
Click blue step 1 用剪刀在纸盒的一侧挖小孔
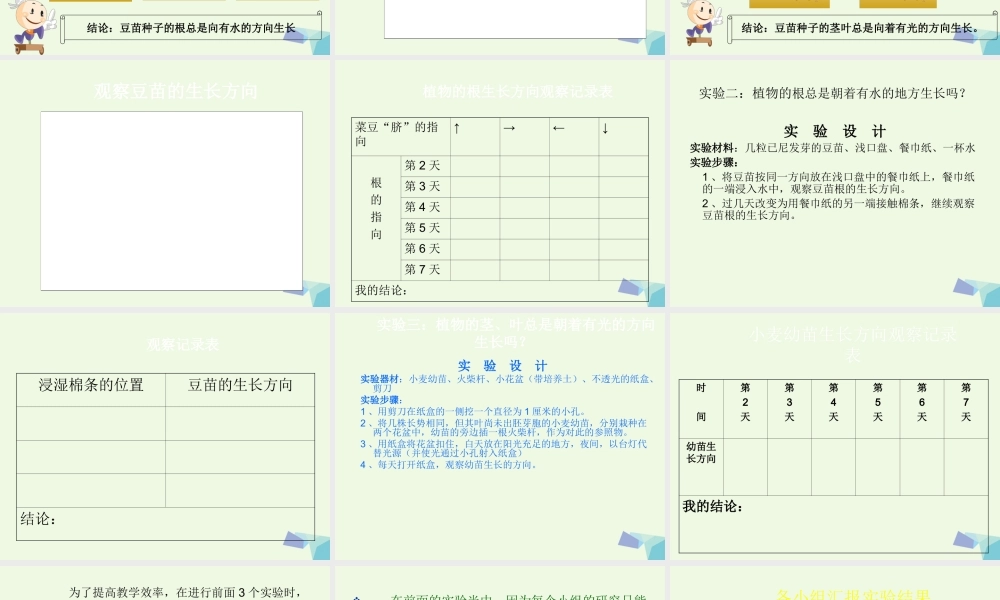[x=473, y=411]
